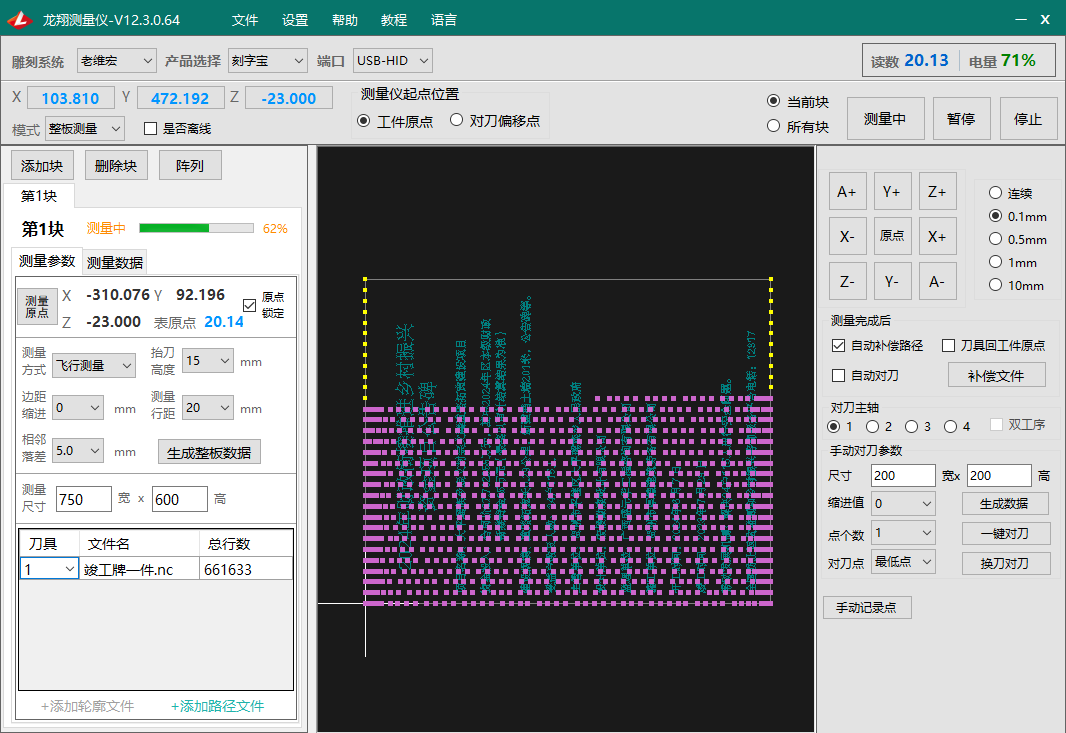Click the A- jog button
Image resolution: width=1066 pixels, height=733 pixels.
pos(938,281)
